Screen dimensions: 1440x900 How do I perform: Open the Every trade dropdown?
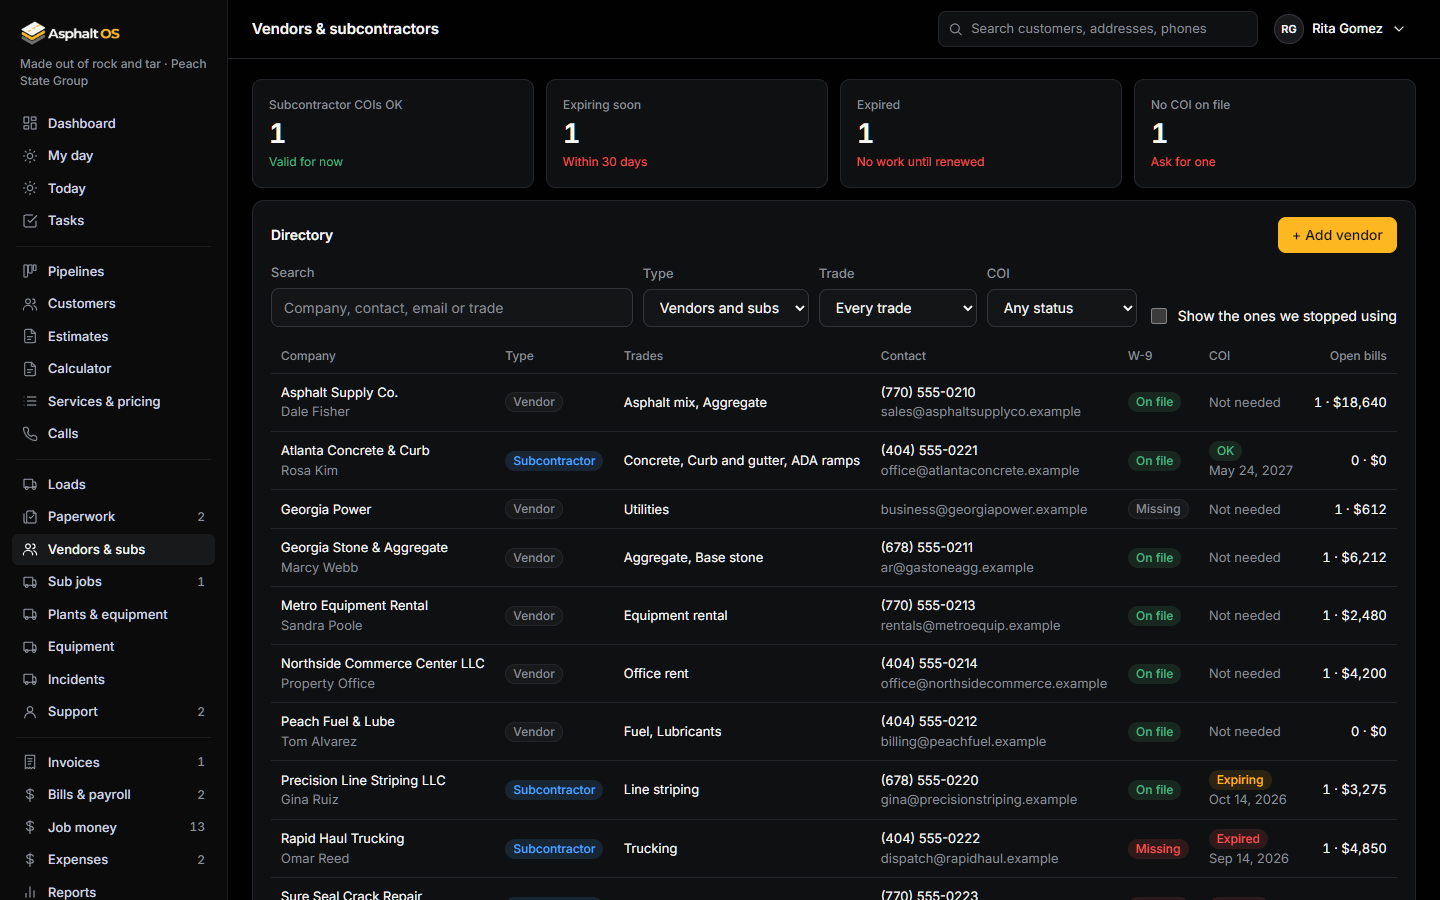pos(898,308)
